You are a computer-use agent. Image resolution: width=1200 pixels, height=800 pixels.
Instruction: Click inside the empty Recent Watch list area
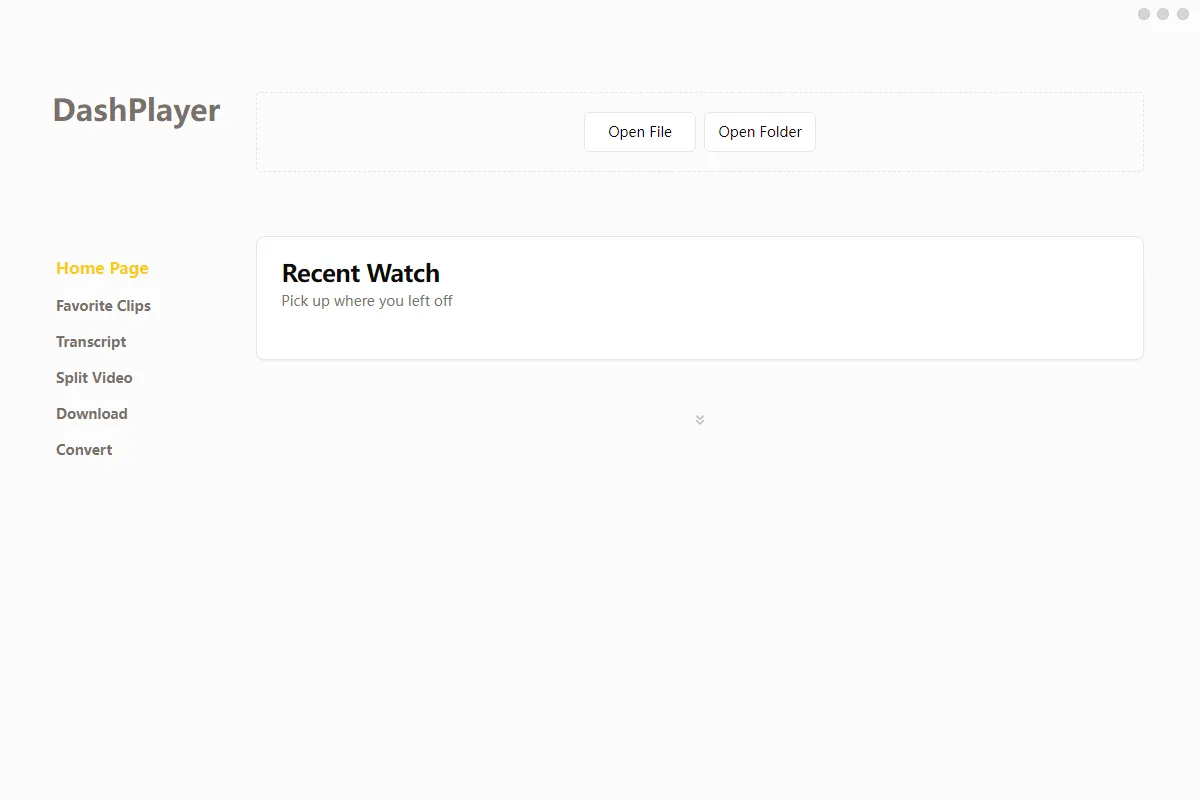[700, 335]
